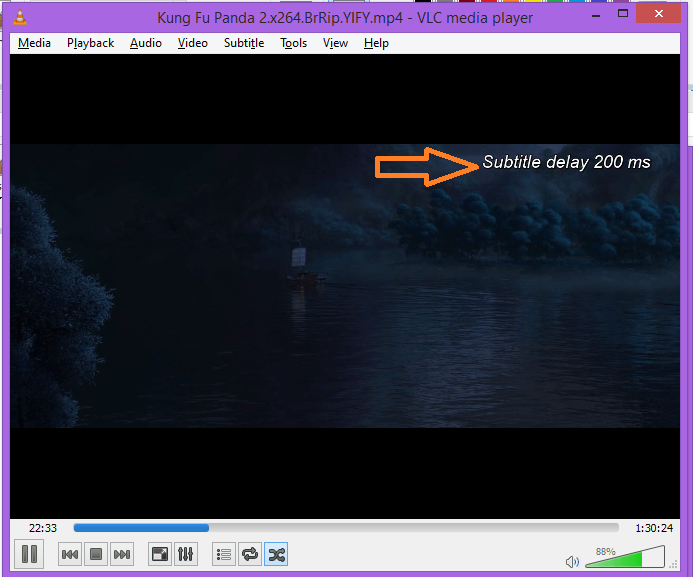Click total time 1:30:24 label
Image resolution: width=693 pixels, height=577 pixels.
click(x=654, y=528)
